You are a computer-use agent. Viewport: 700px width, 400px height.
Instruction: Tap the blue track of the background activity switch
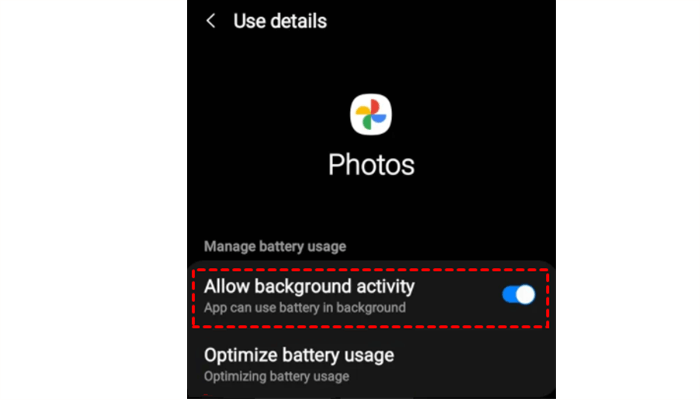[x=509, y=295]
